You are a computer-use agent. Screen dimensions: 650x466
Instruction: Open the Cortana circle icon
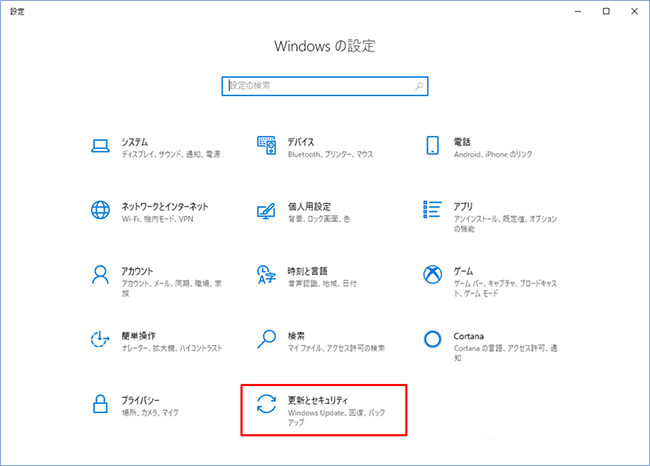tap(432, 339)
